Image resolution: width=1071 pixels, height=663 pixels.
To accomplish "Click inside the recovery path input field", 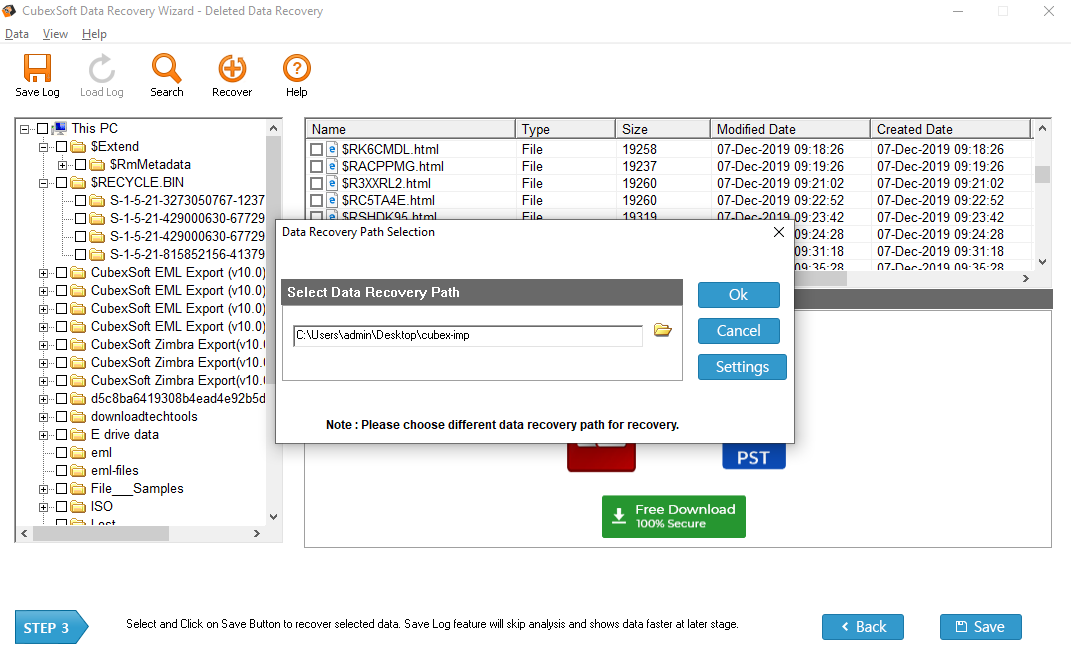I will coord(465,335).
